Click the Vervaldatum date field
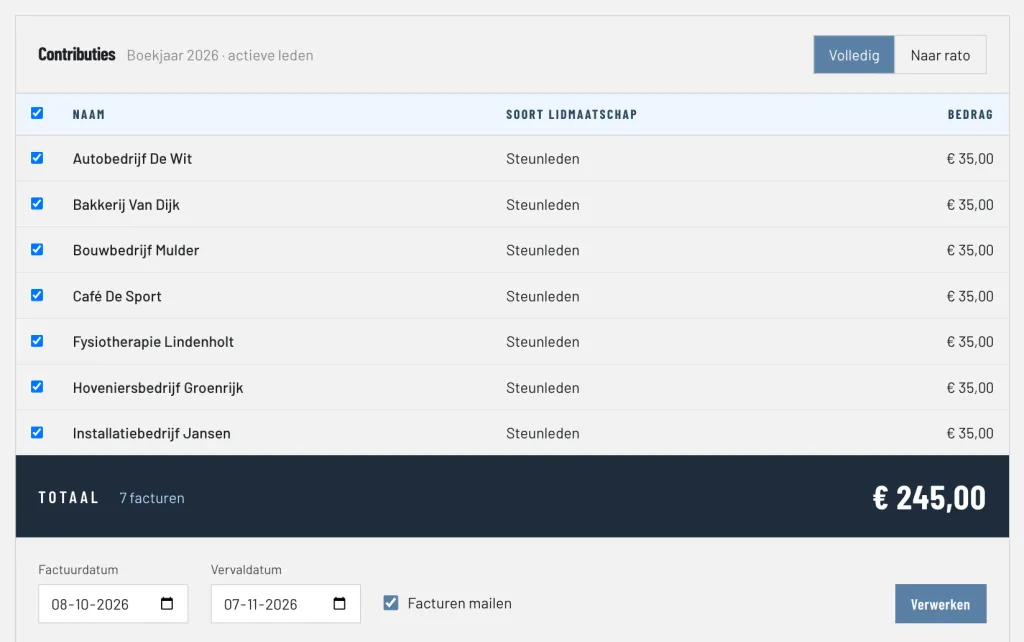Image resolution: width=1024 pixels, height=642 pixels. (x=285, y=603)
